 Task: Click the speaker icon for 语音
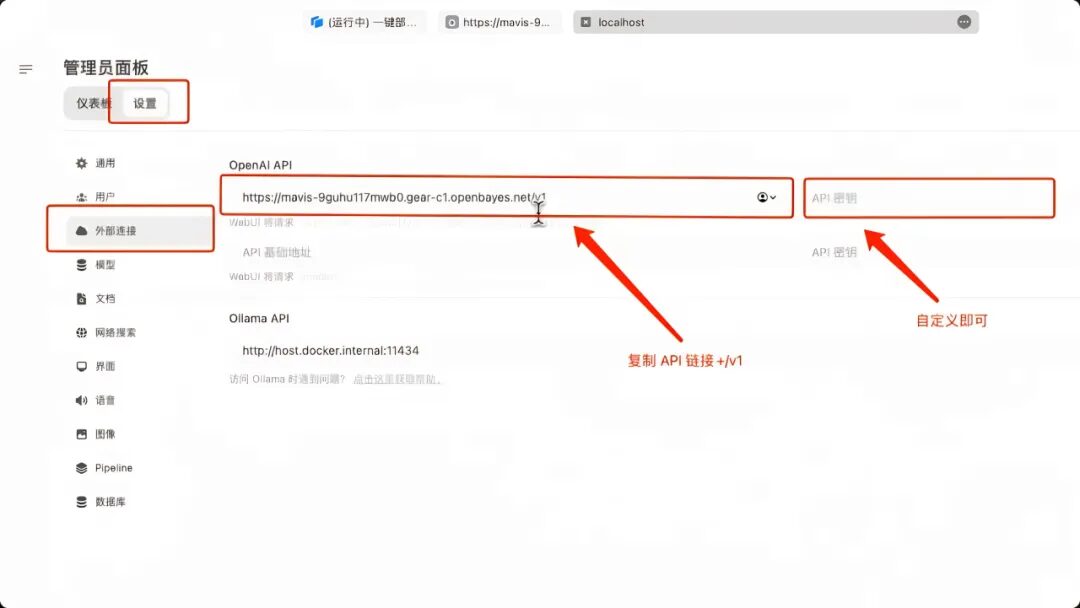point(82,400)
